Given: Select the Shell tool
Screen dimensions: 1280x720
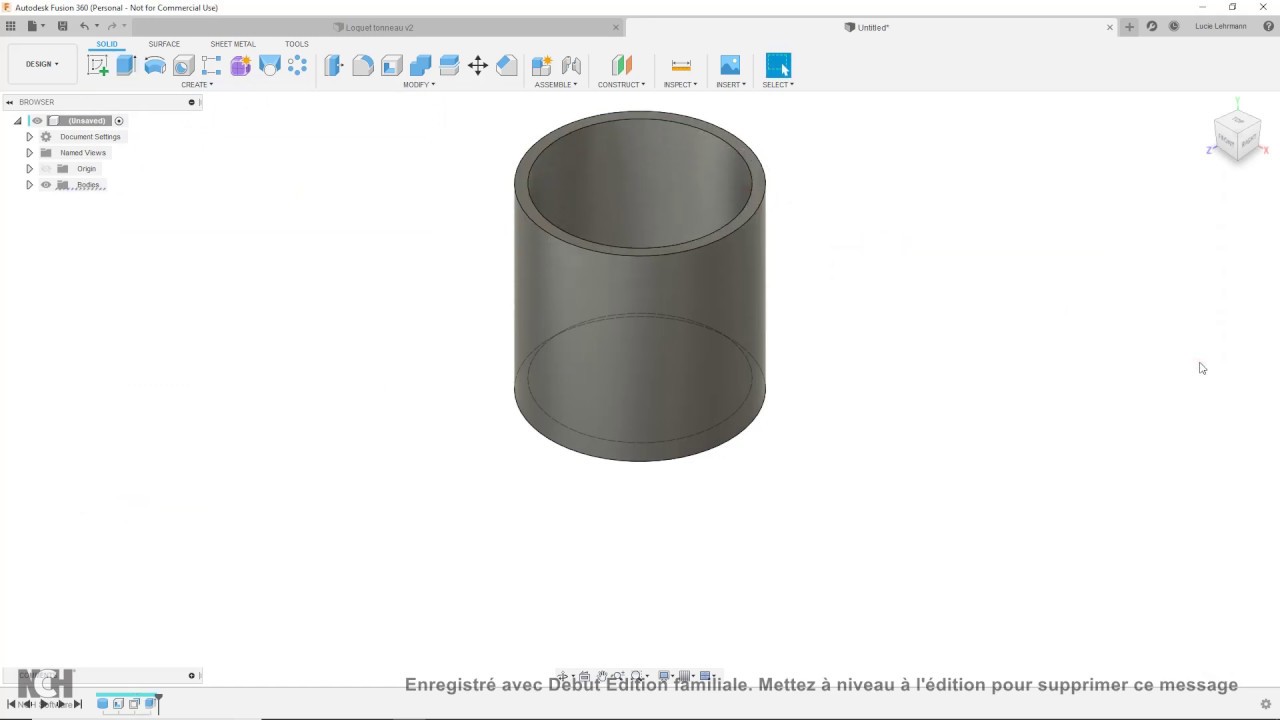Looking at the screenshot, I should point(391,66).
